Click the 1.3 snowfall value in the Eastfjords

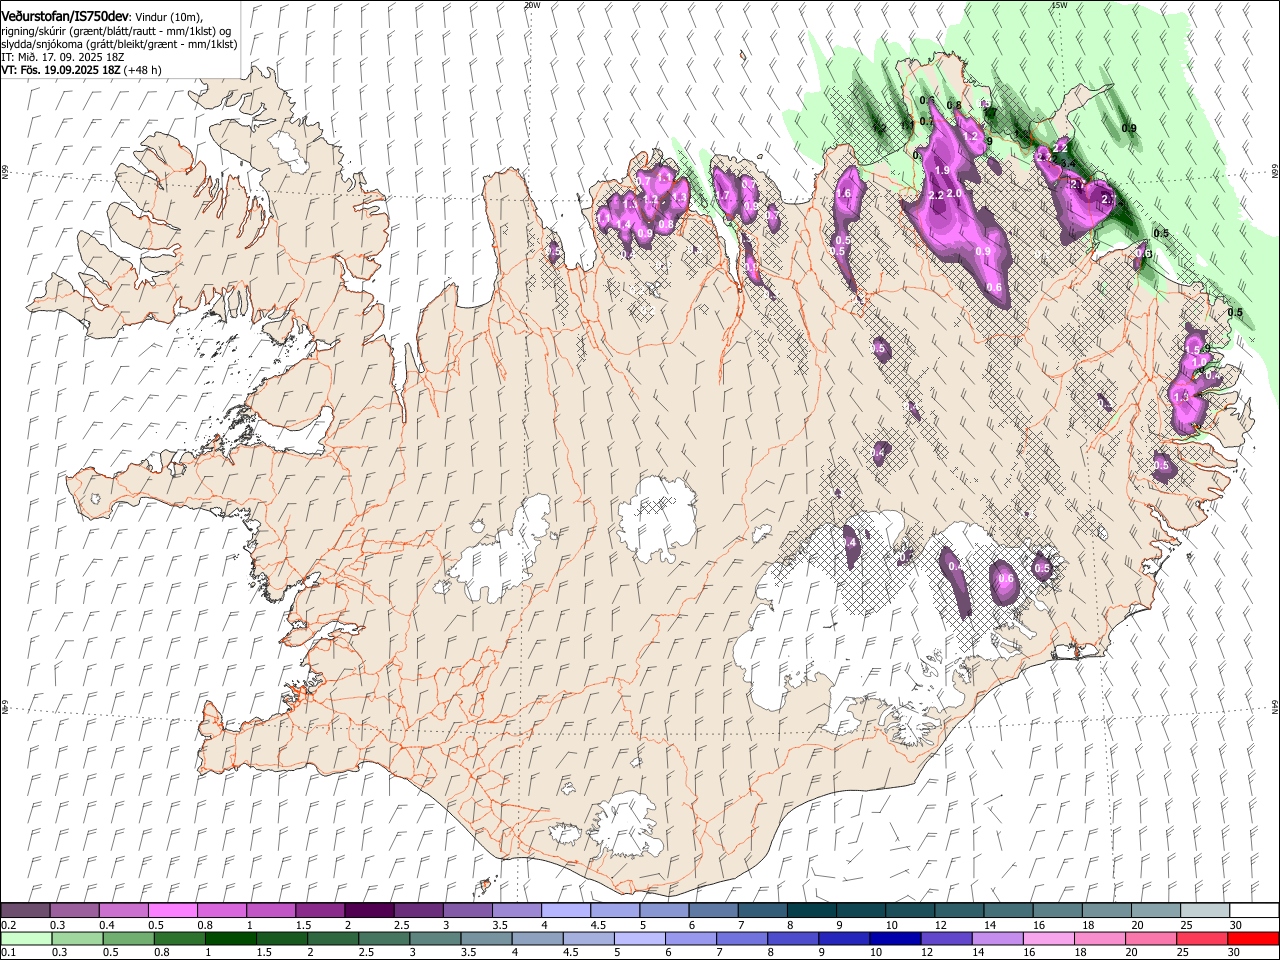click(1181, 397)
